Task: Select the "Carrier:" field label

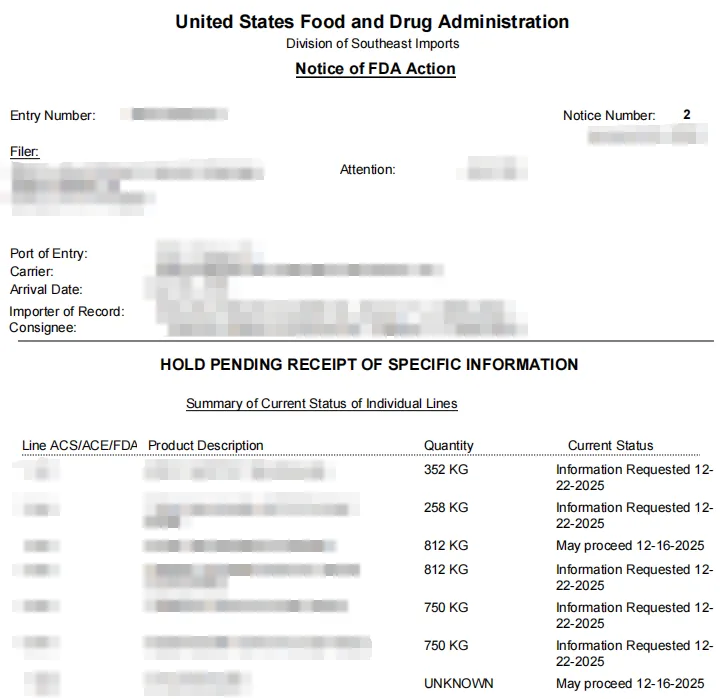Action: [32, 272]
